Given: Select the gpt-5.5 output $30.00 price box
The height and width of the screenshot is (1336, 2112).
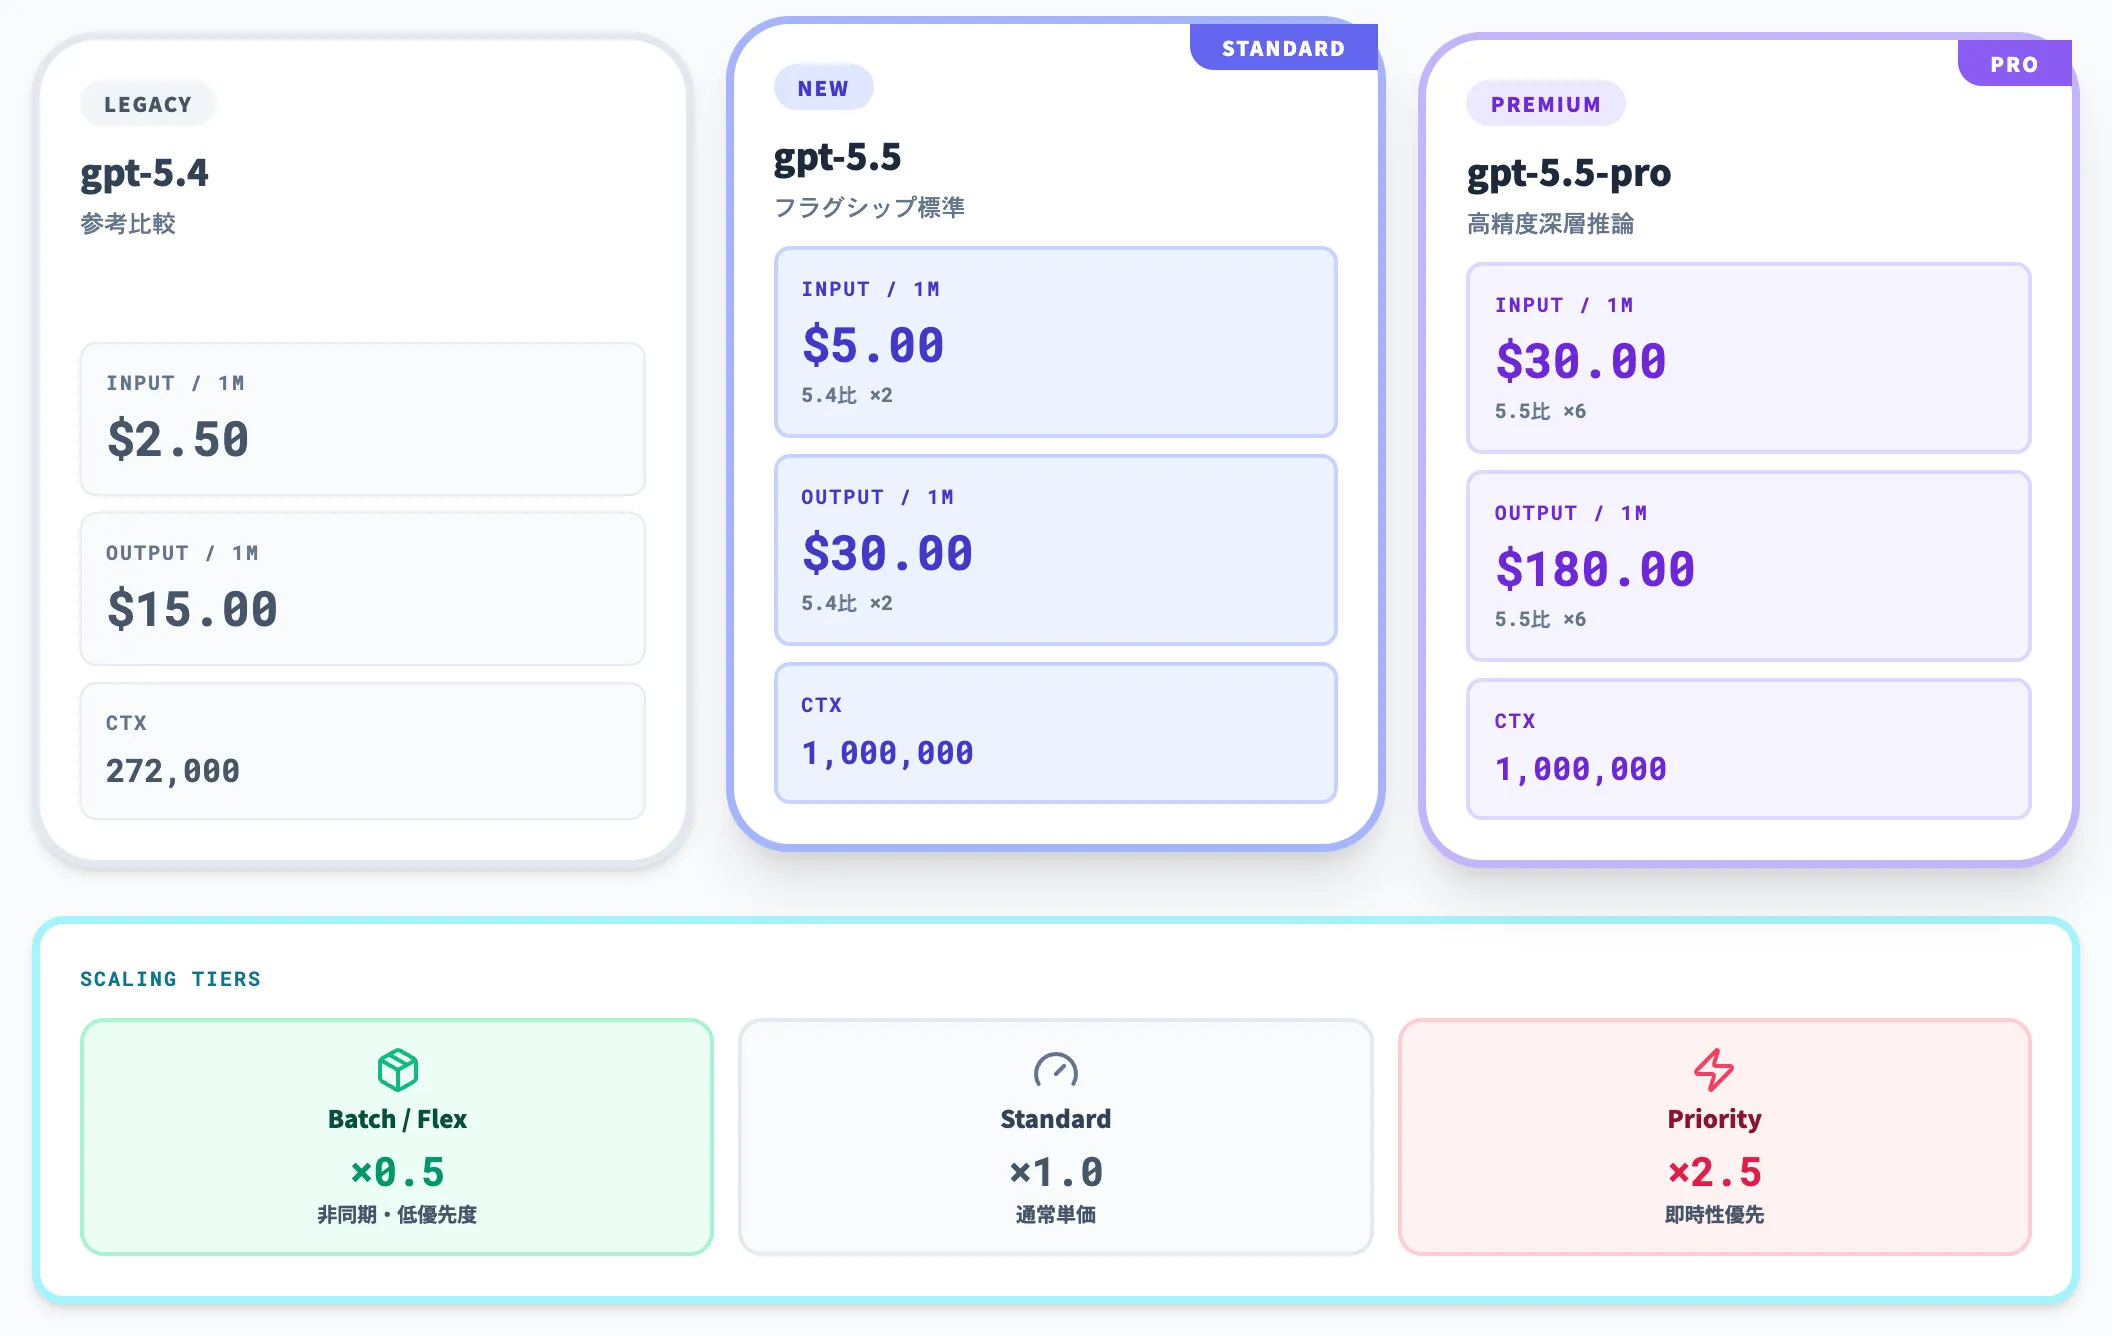Looking at the screenshot, I should 1055,550.
